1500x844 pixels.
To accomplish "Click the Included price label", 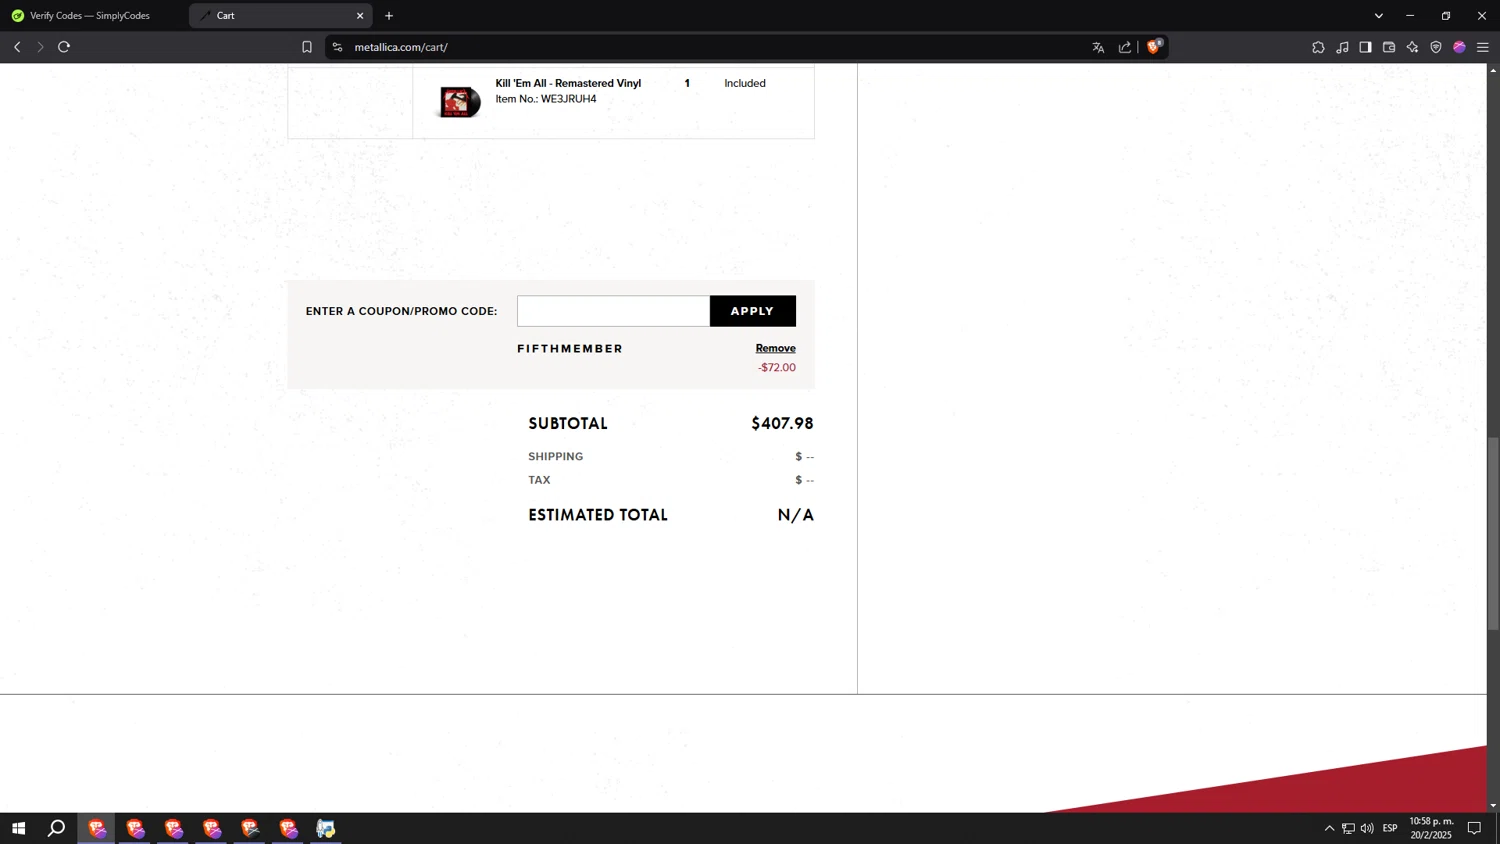I will tap(745, 83).
